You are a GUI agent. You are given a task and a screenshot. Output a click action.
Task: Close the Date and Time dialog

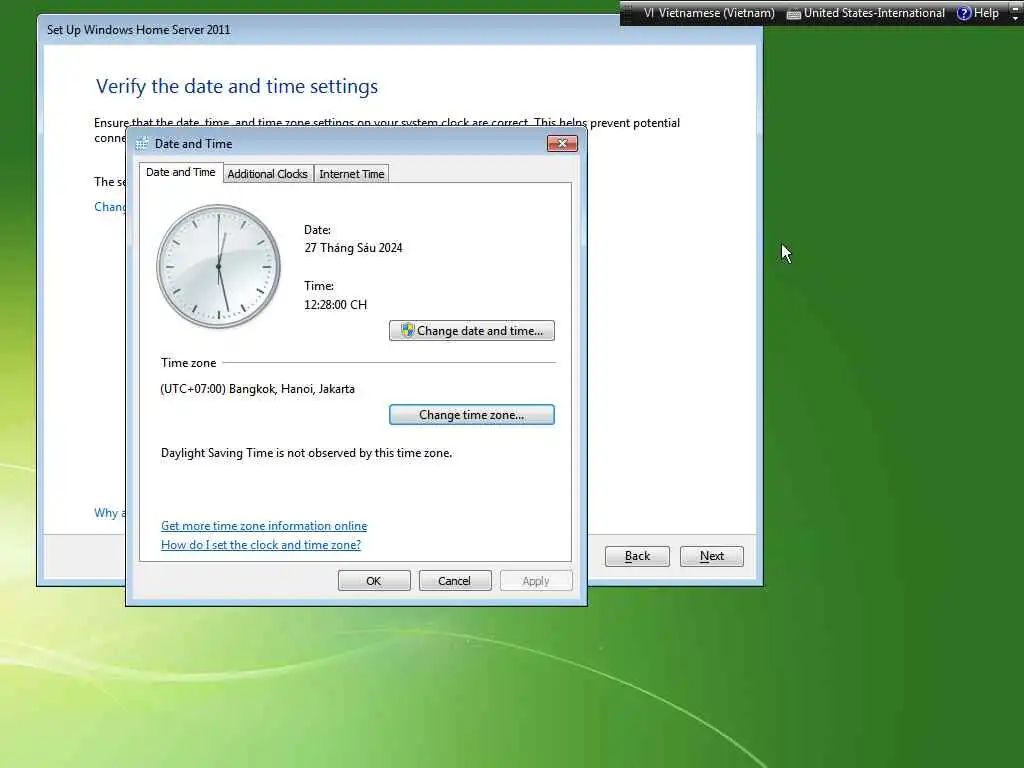[562, 143]
